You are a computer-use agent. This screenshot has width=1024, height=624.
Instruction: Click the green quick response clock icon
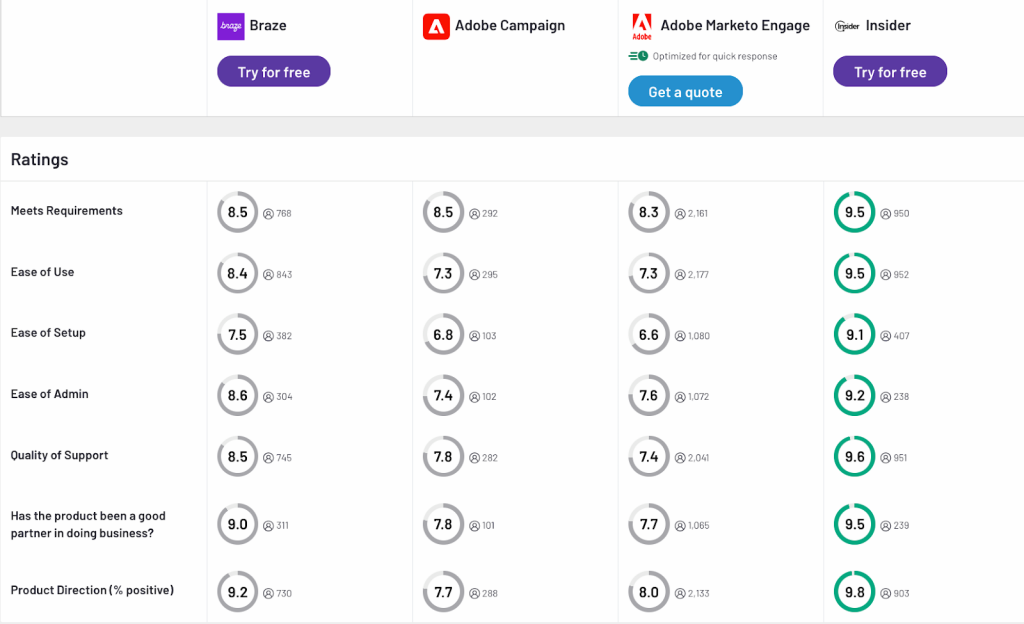pos(638,56)
